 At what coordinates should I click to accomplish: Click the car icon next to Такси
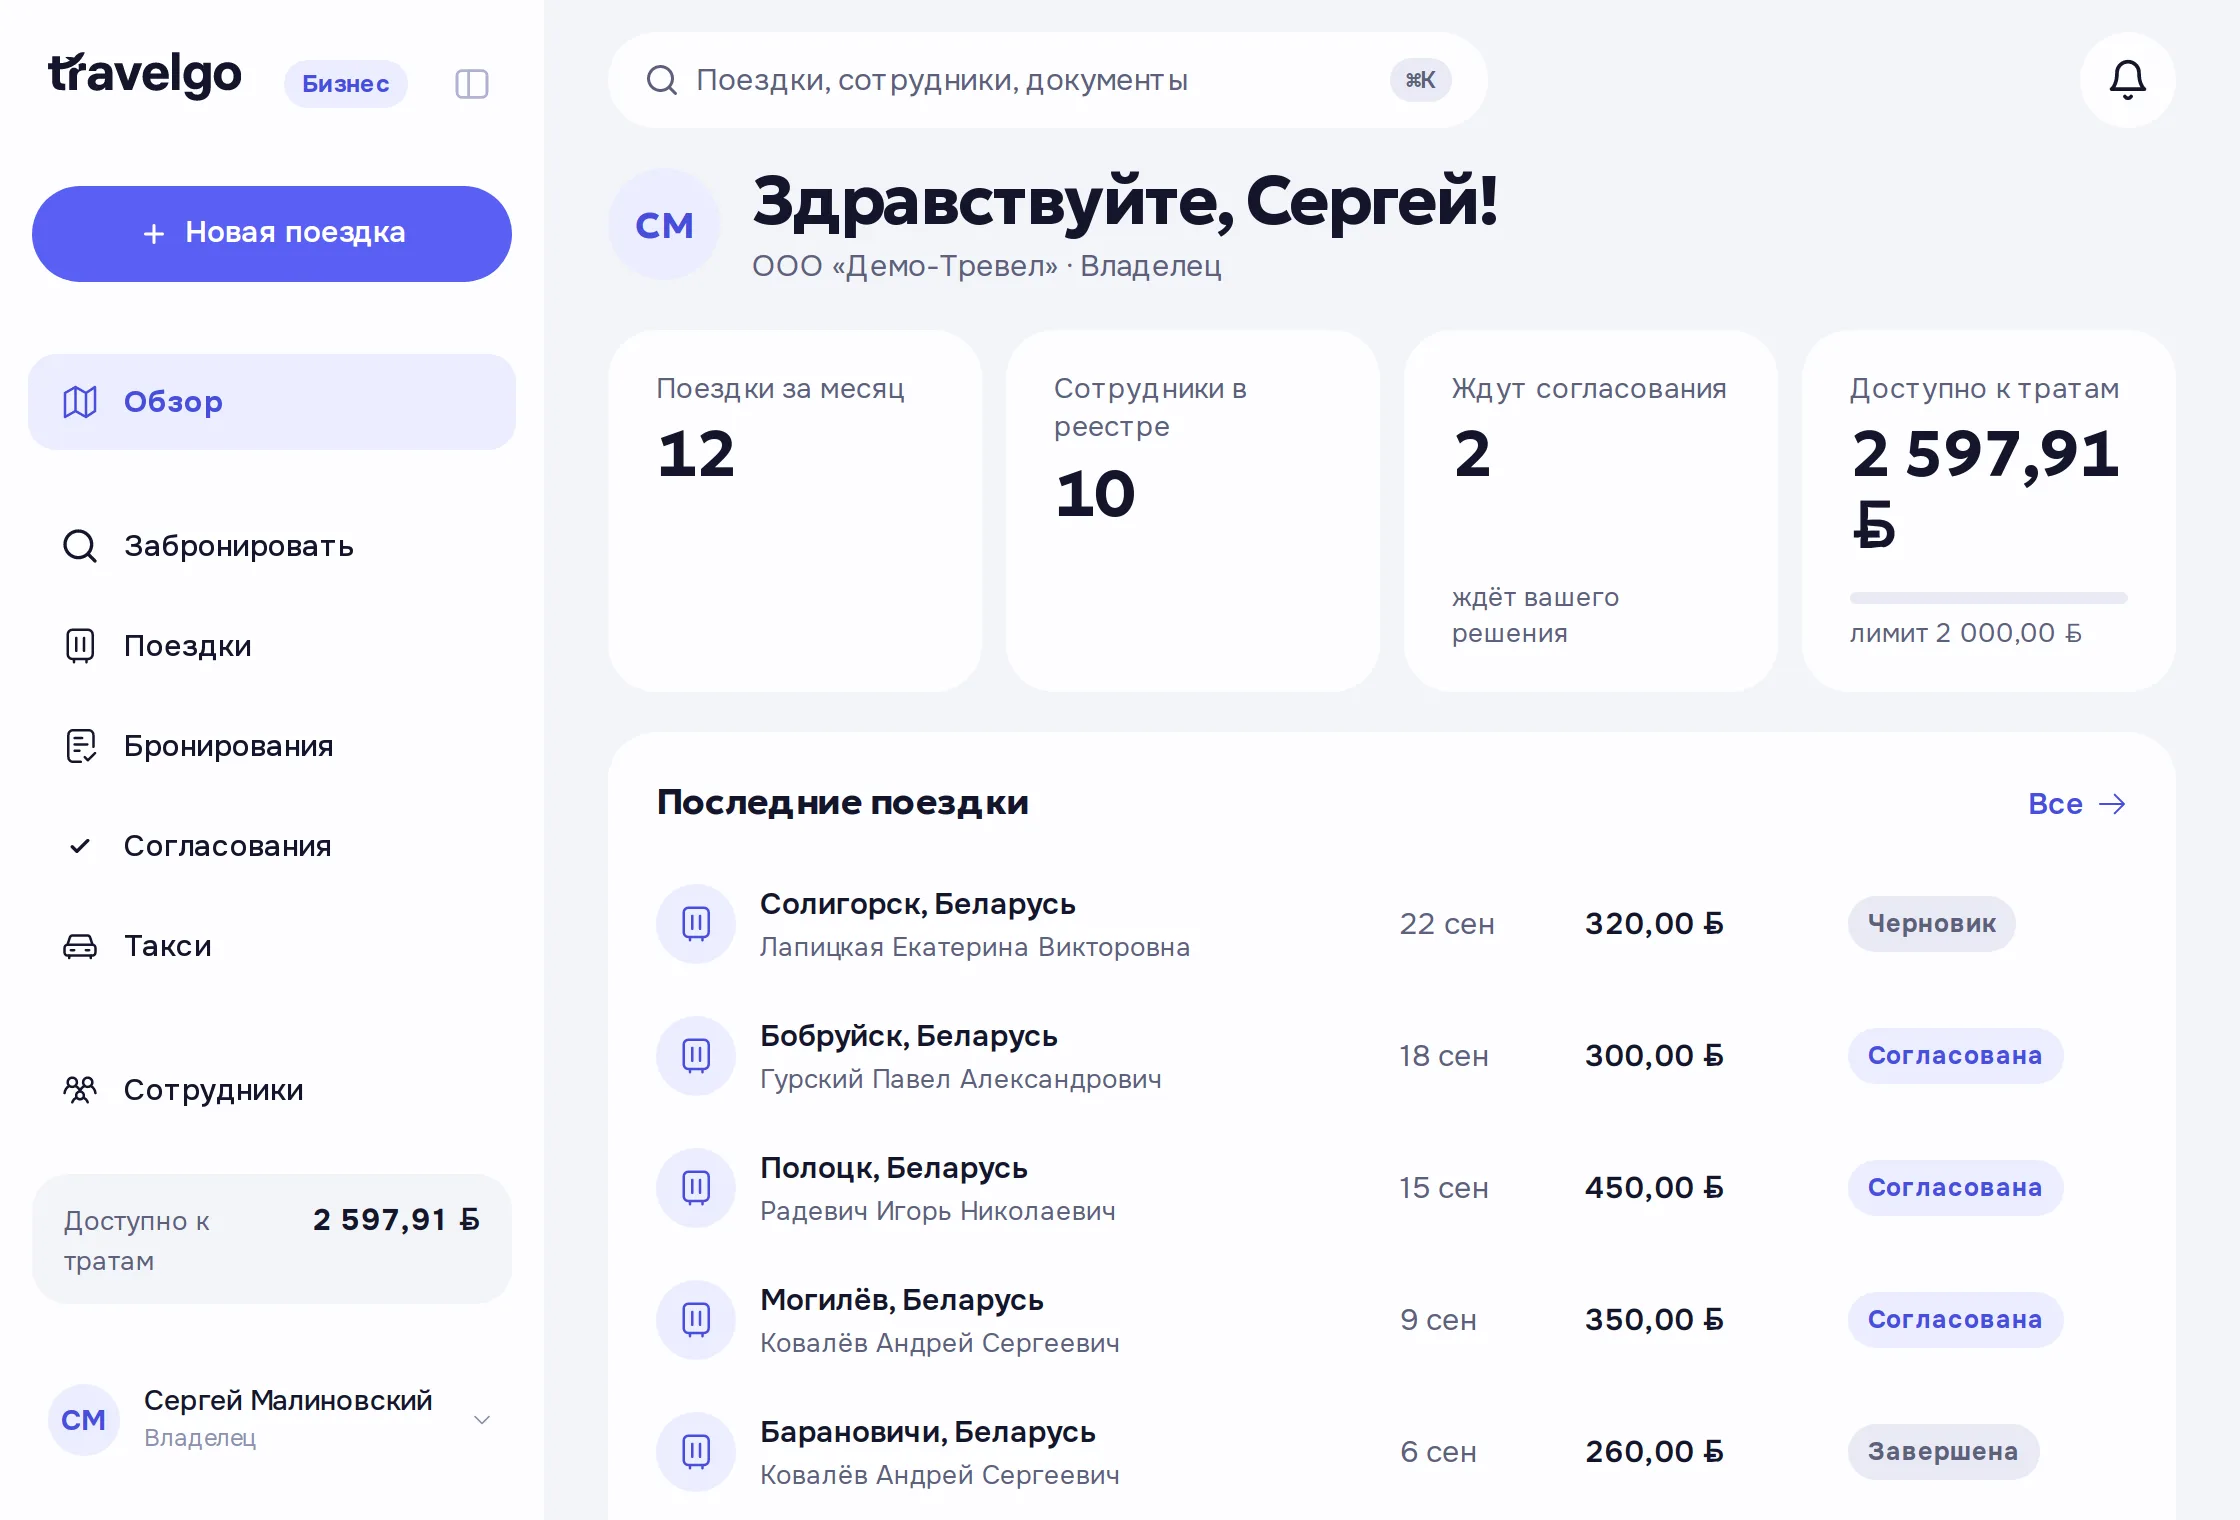pyautogui.click(x=80, y=946)
